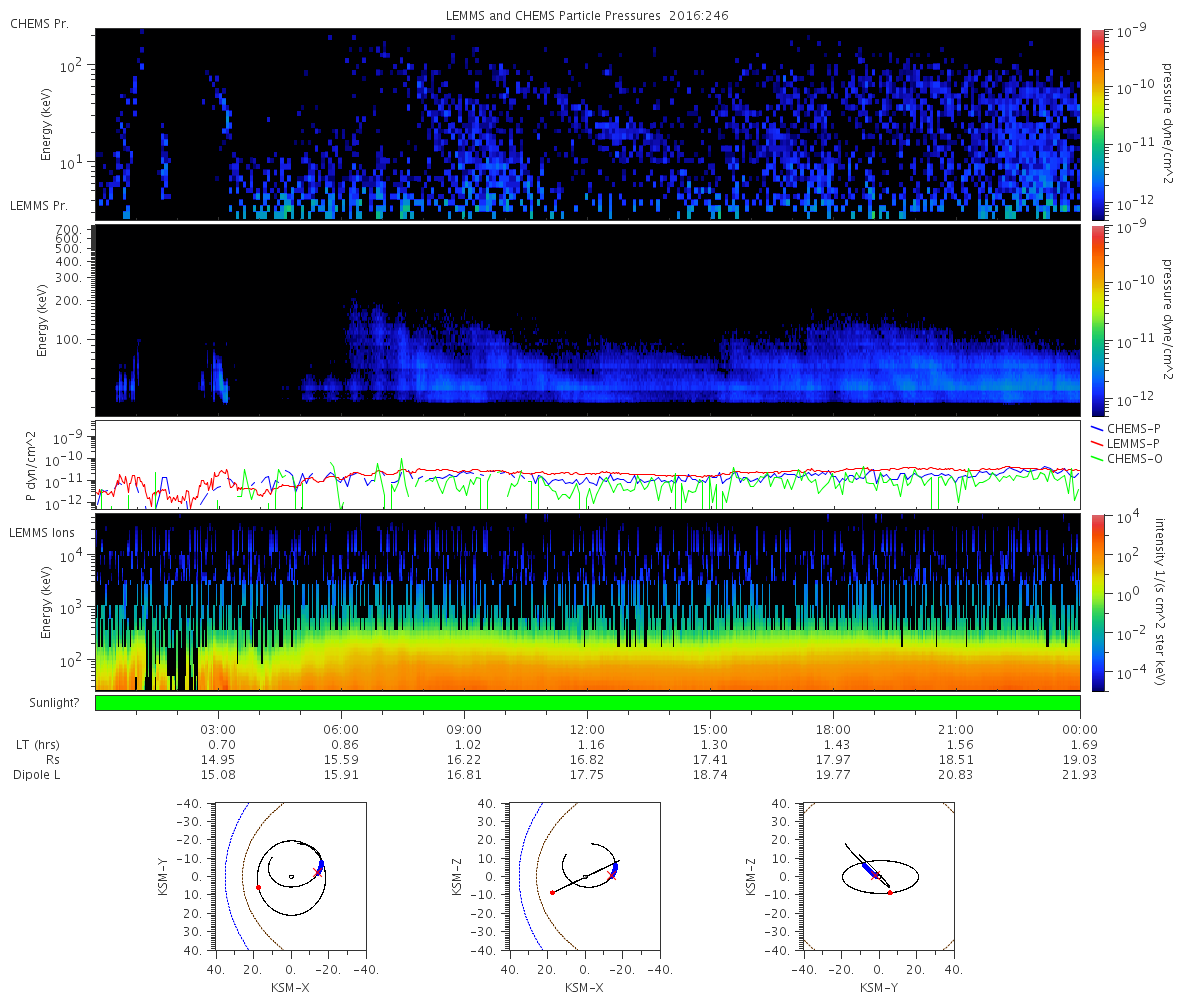Screen dimensions: 1200x1000
Task: Click the 18:00 time tick label
Action: coord(833,729)
